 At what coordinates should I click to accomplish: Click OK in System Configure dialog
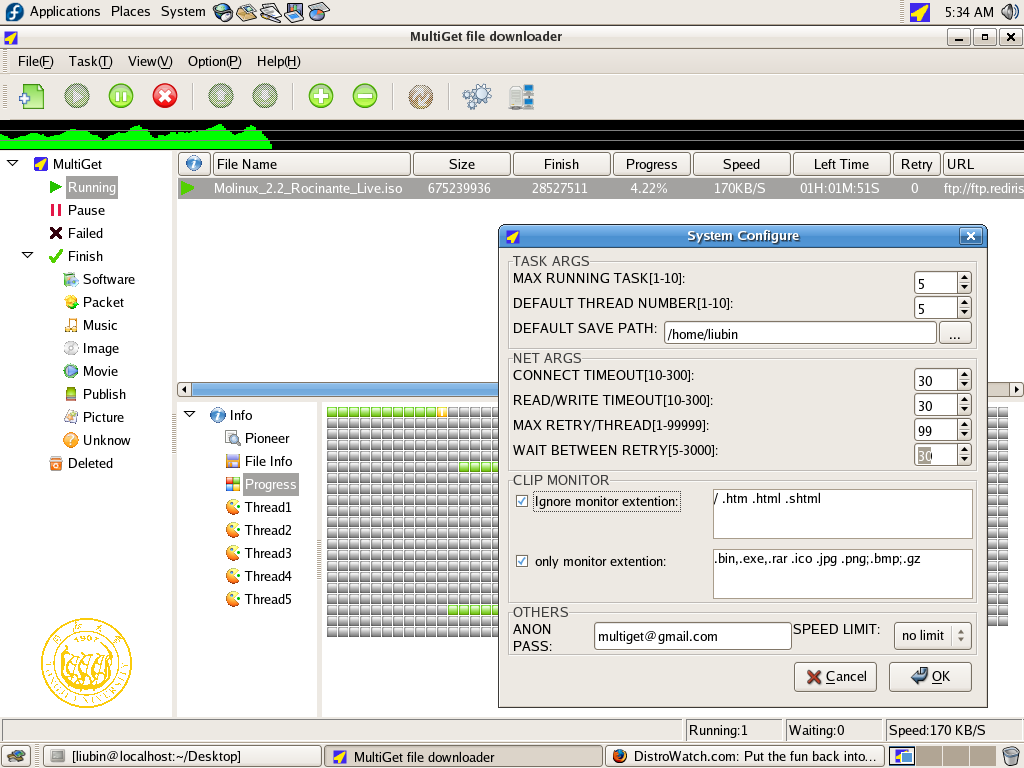(x=930, y=676)
